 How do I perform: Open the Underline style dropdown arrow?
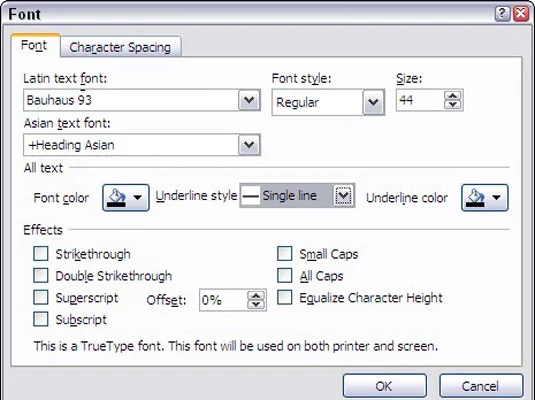click(343, 195)
